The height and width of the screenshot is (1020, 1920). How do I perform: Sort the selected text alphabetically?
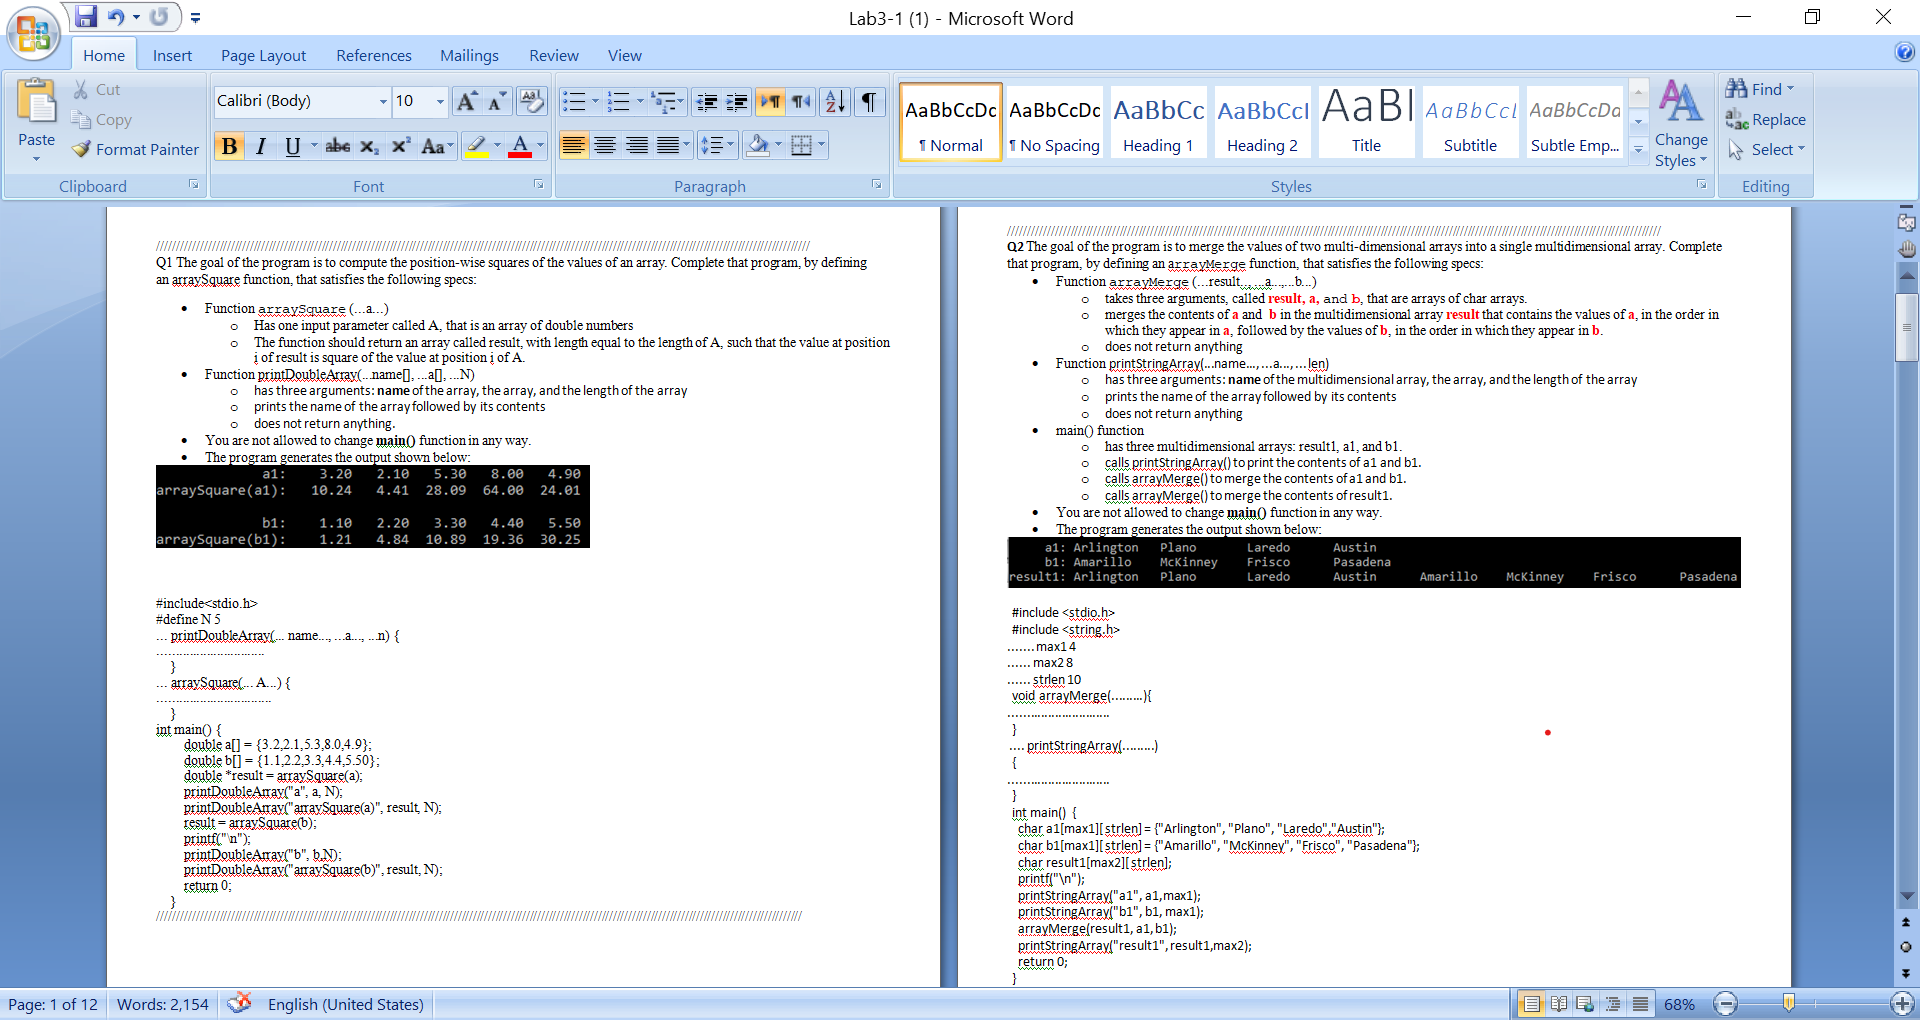tap(833, 101)
